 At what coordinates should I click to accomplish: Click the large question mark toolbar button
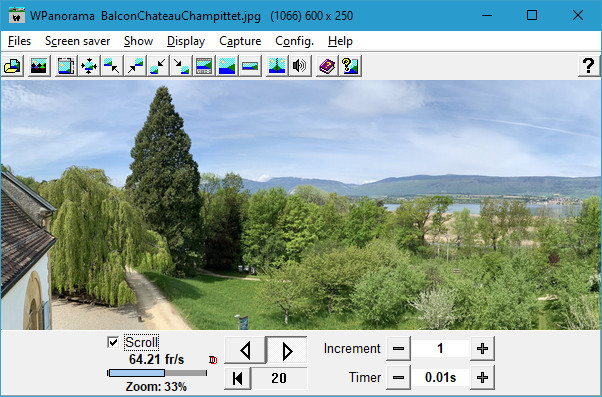coord(589,66)
